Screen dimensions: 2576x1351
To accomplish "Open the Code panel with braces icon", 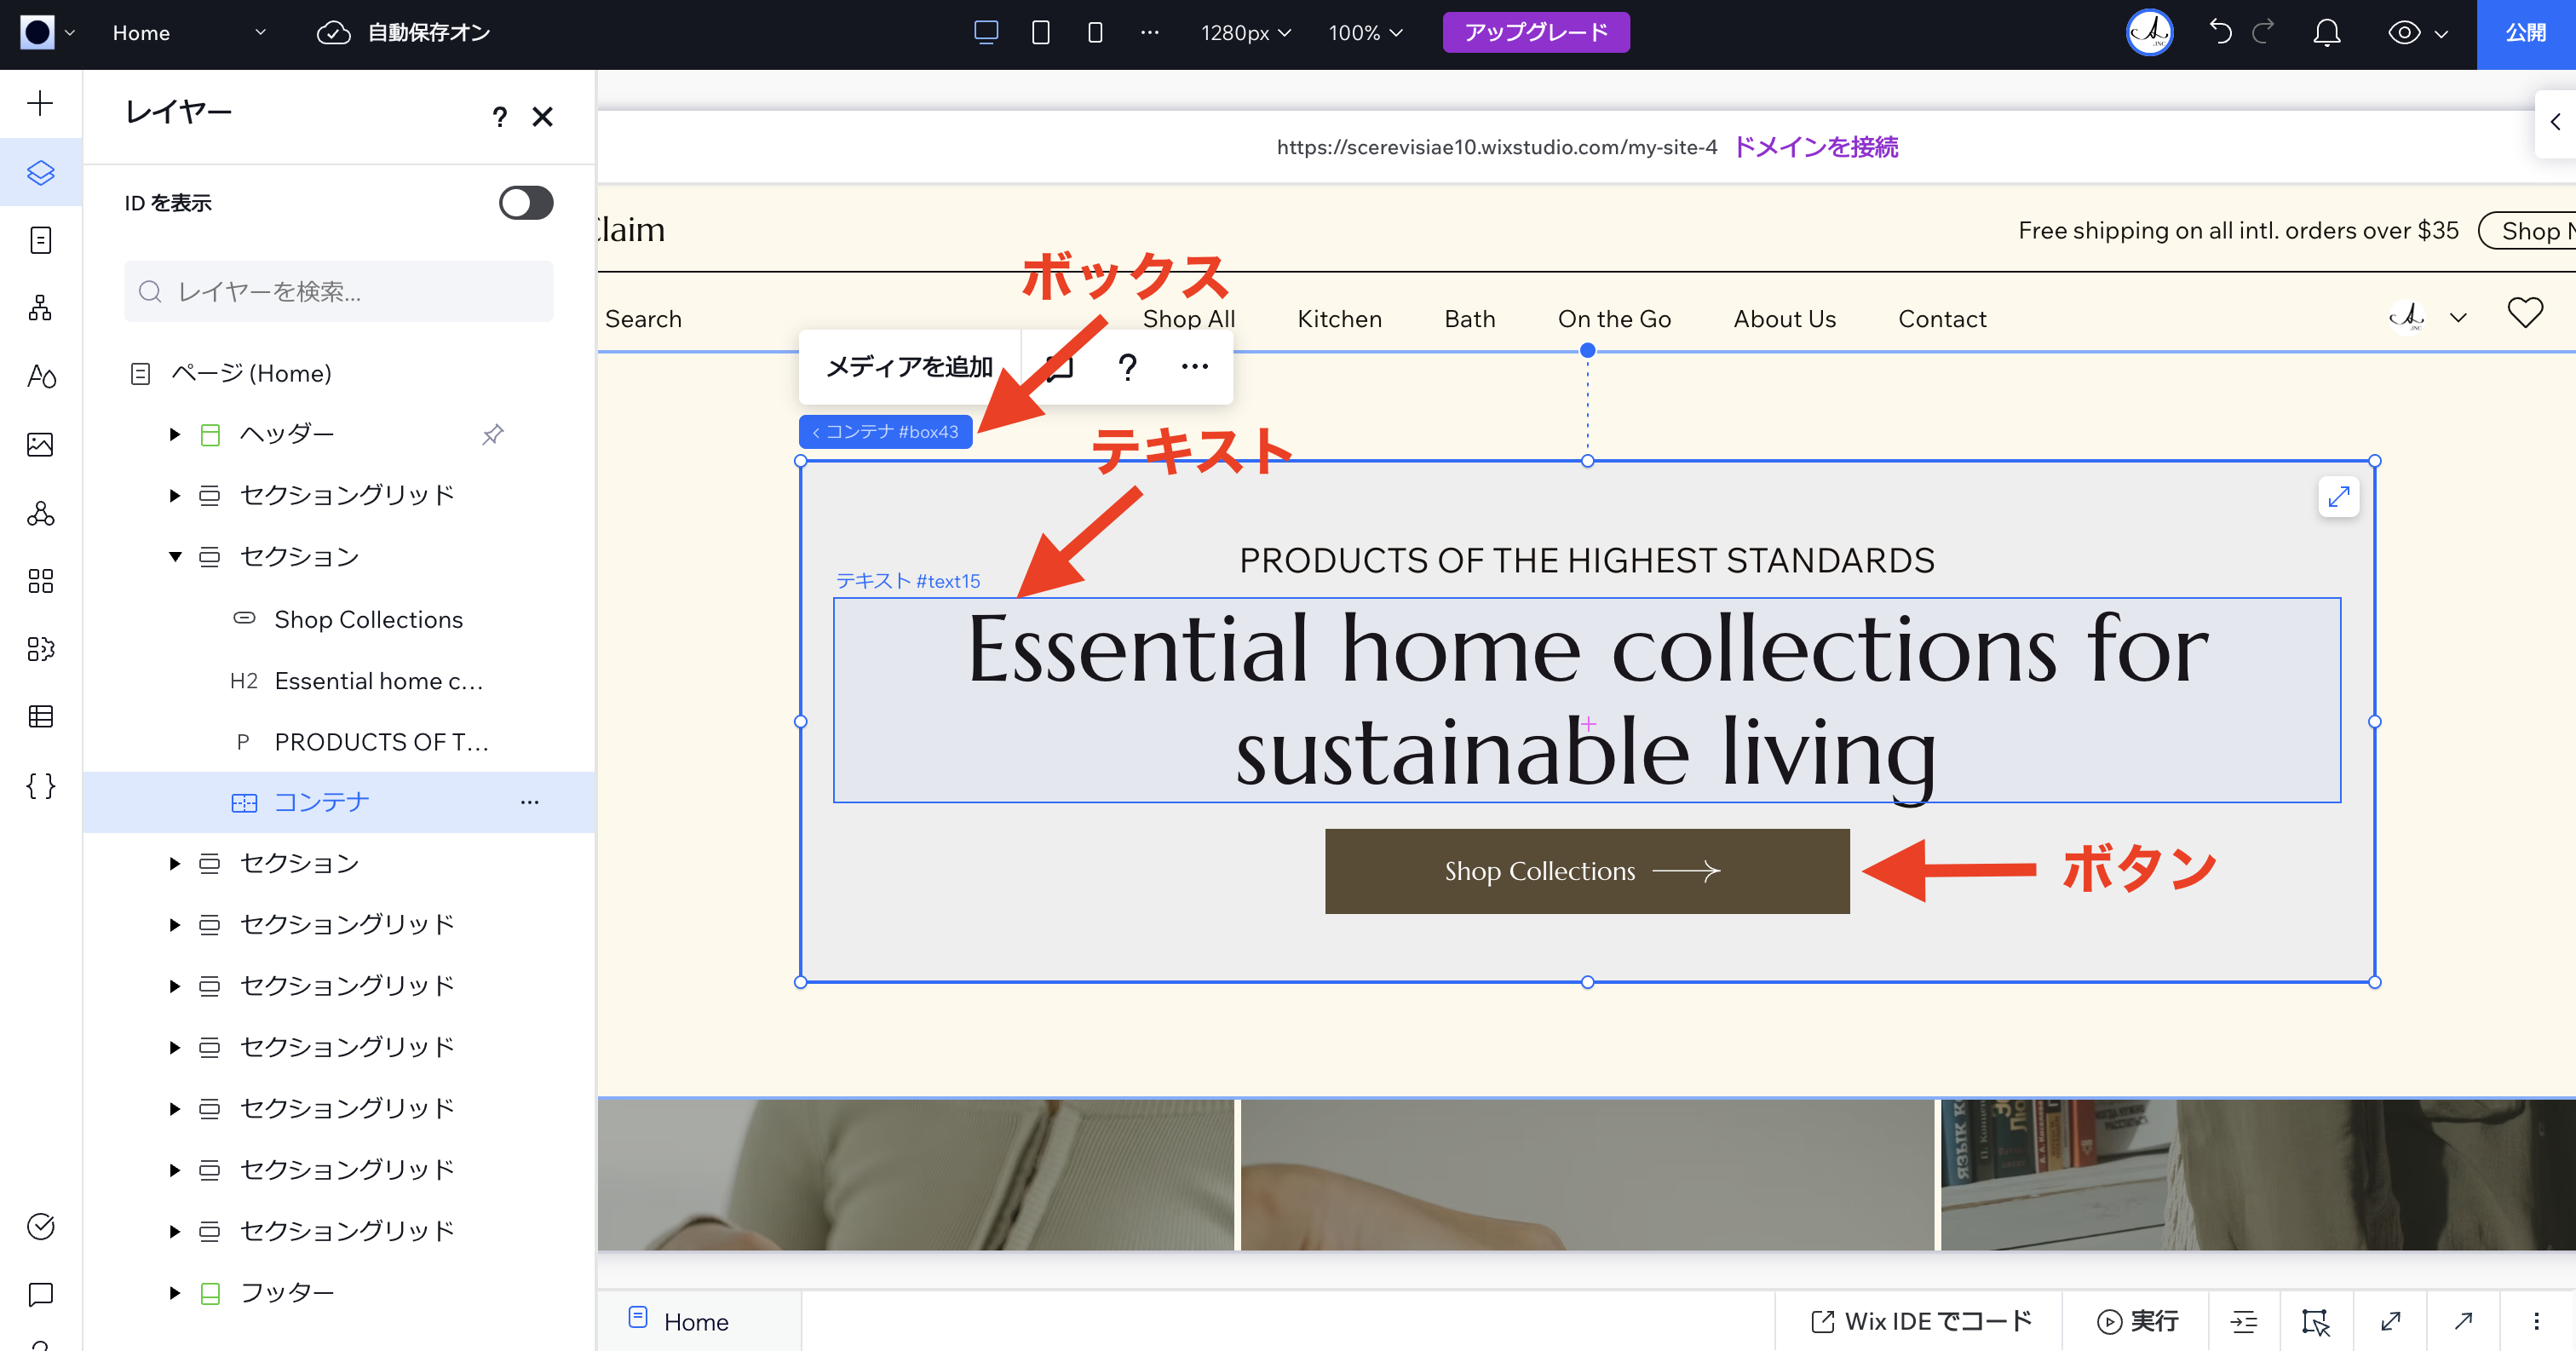I will pyautogui.click(x=40, y=786).
